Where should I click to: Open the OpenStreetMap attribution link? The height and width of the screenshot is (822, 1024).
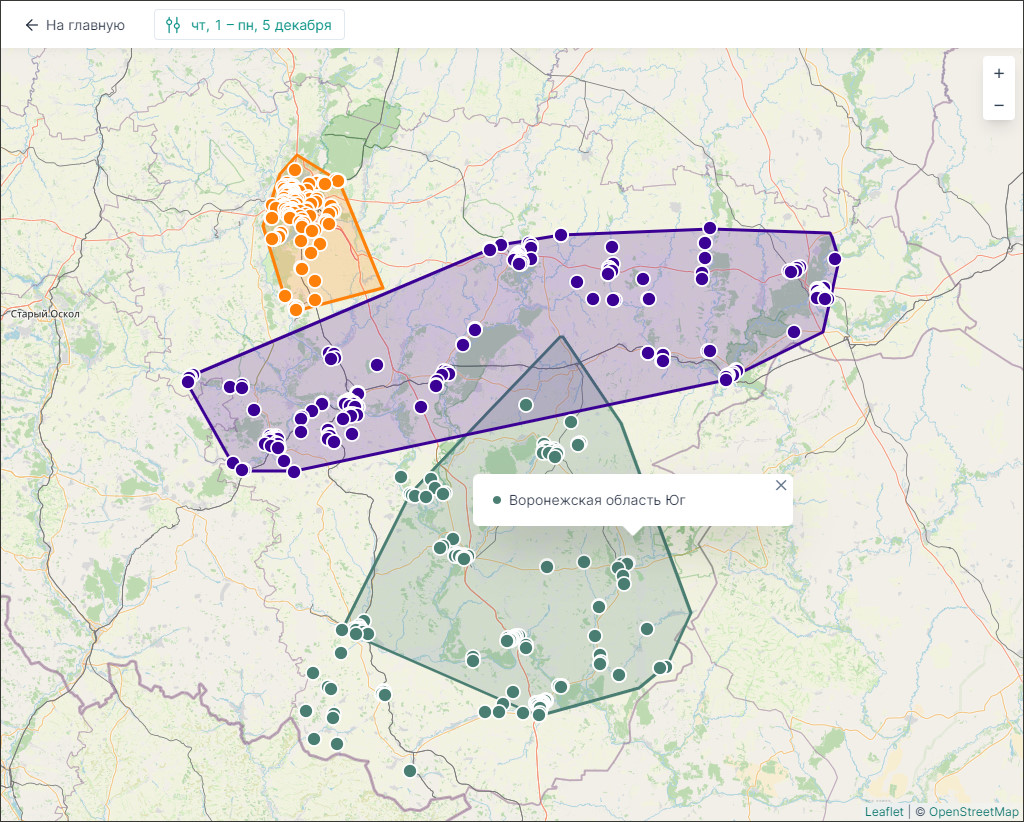[973, 811]
